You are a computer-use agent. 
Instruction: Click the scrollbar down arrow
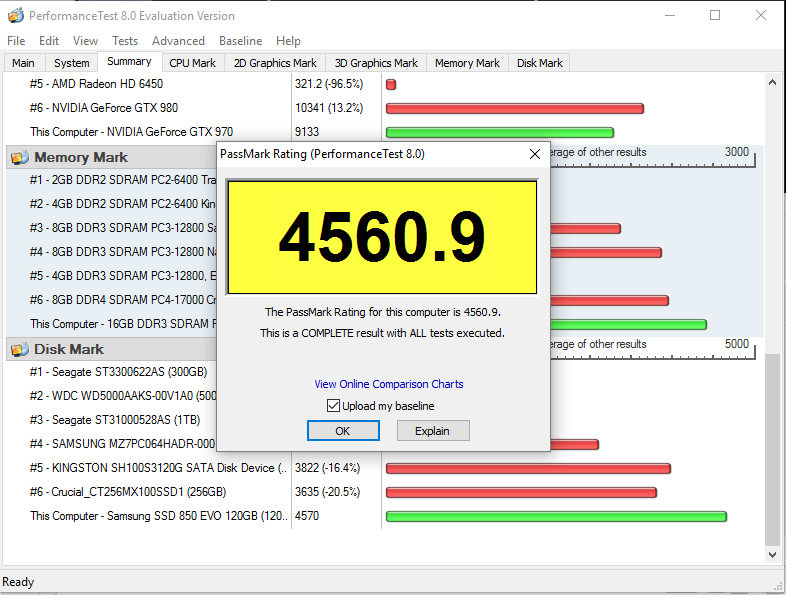tap(774, 554)
